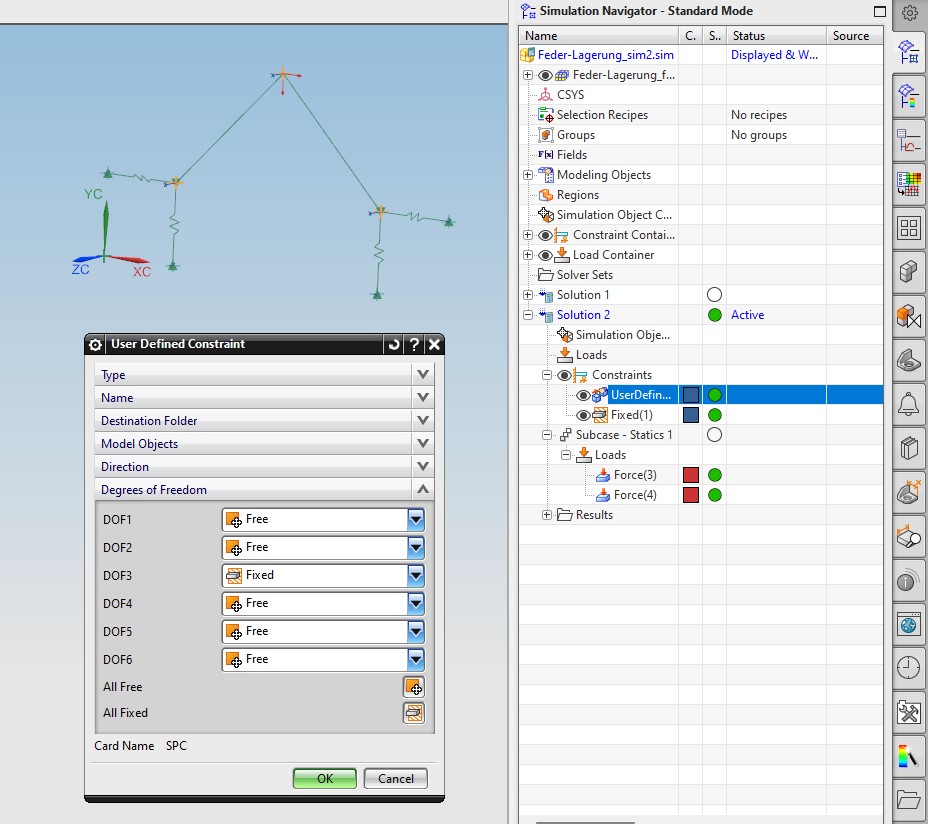928x824 pixels.
Task: Click the clock History icon in sidebar
Action: tap(908, 667)
